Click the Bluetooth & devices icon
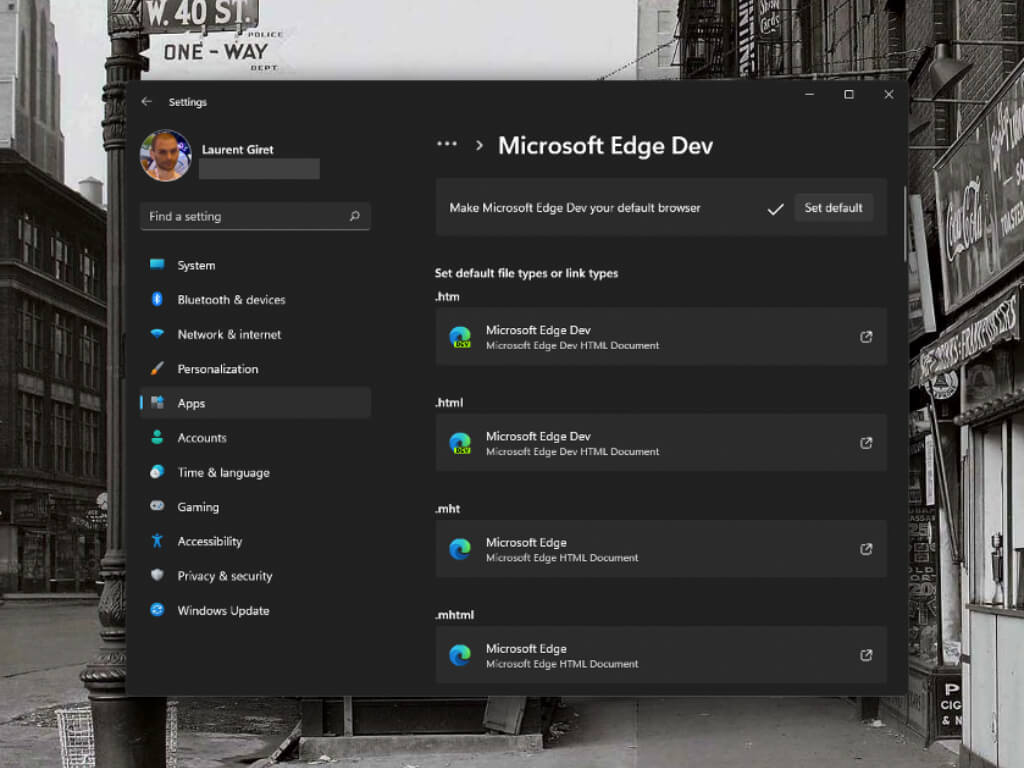The image size is (1024, 768). (x=157, y=299)
